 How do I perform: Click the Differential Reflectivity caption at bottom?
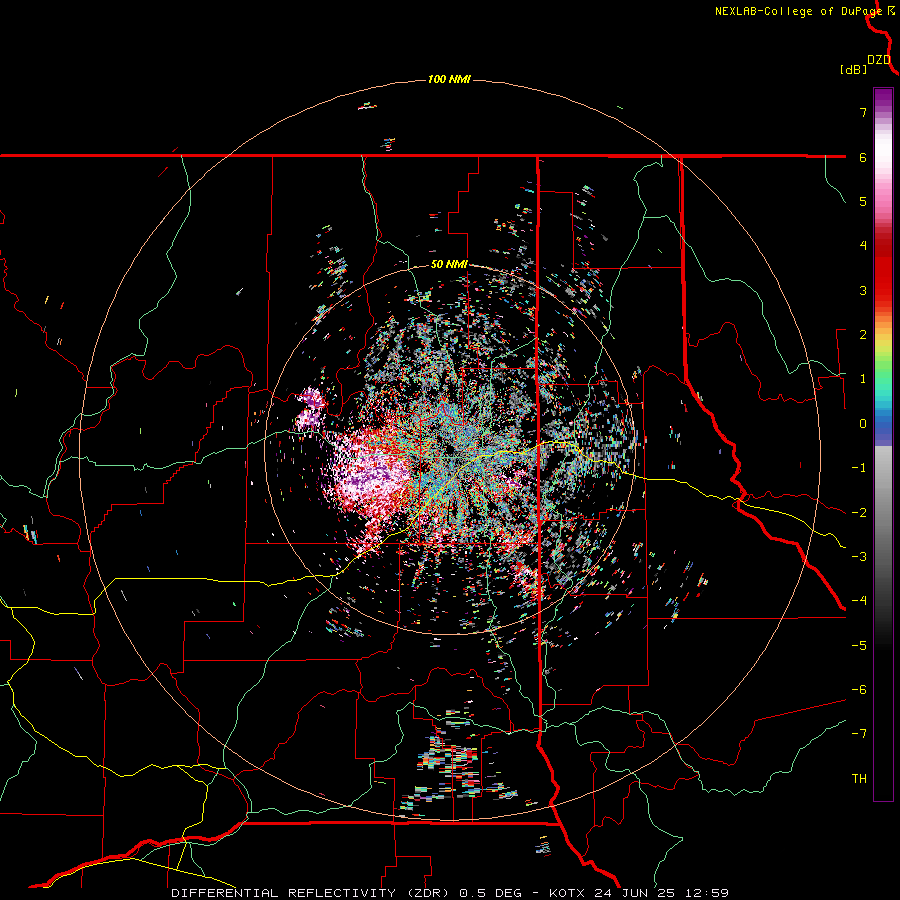[x=450, y=893]
